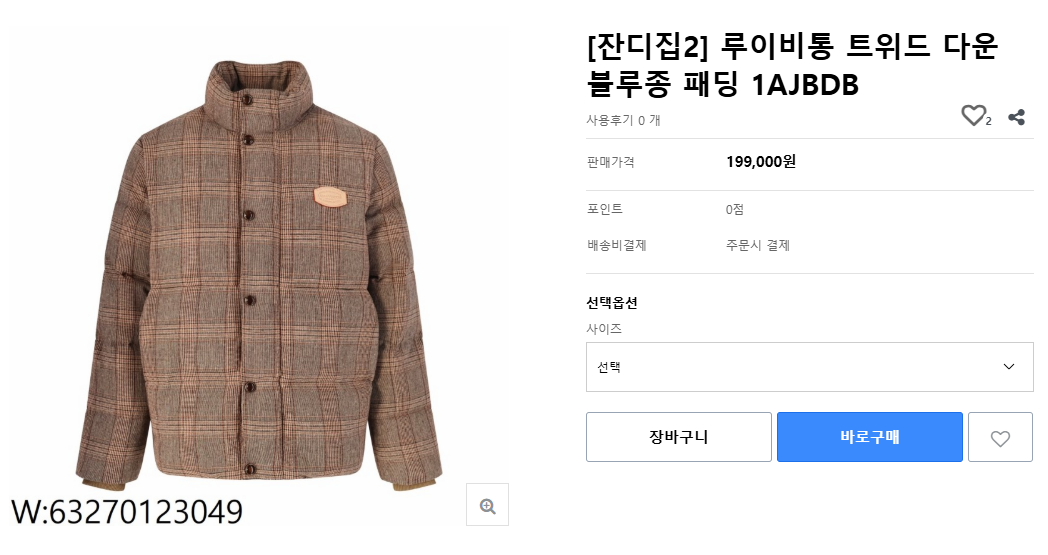Add to wishlist with heart button beside 바로구매
The image size is (1048, 555).
(x=1000, y=437)
